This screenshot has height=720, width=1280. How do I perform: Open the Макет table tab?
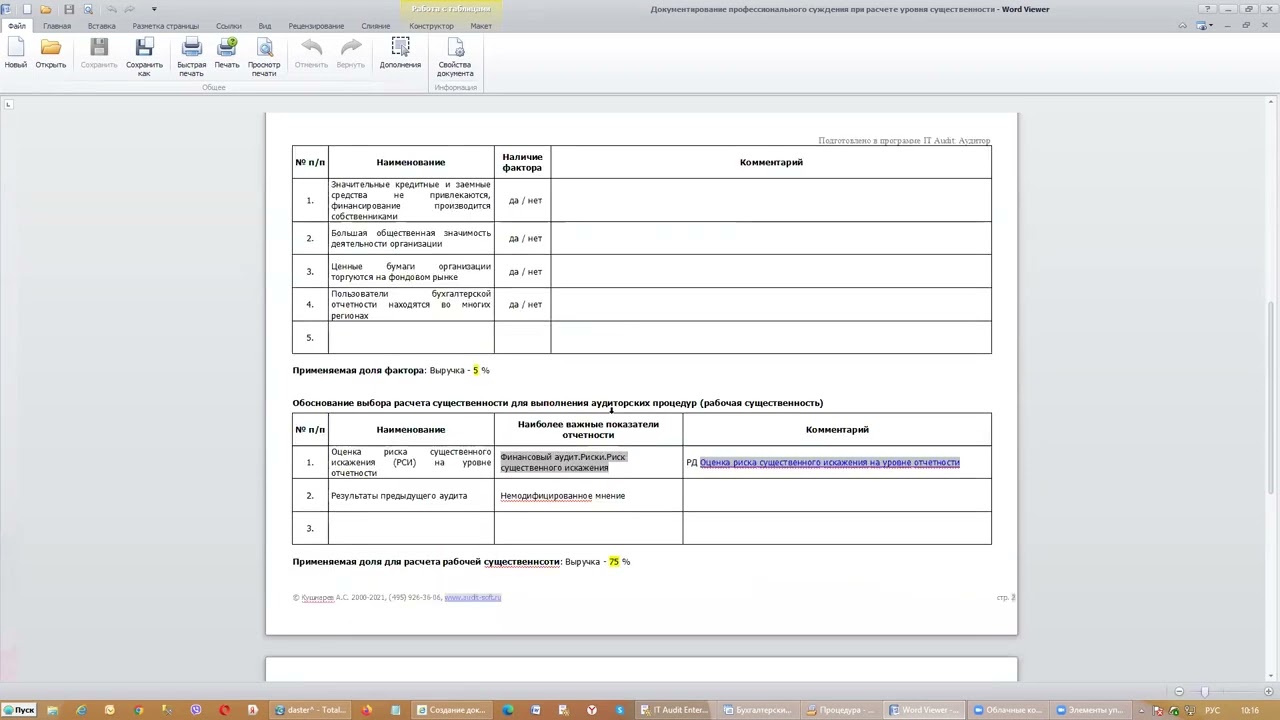click(481, 26)
